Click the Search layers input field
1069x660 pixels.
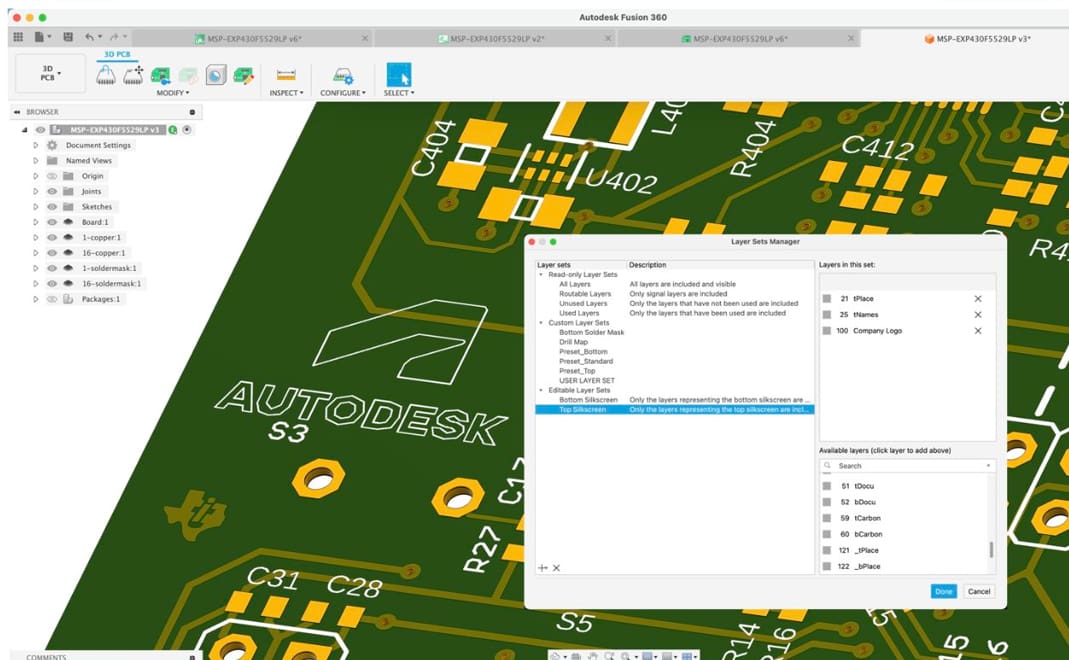(907, 466)
